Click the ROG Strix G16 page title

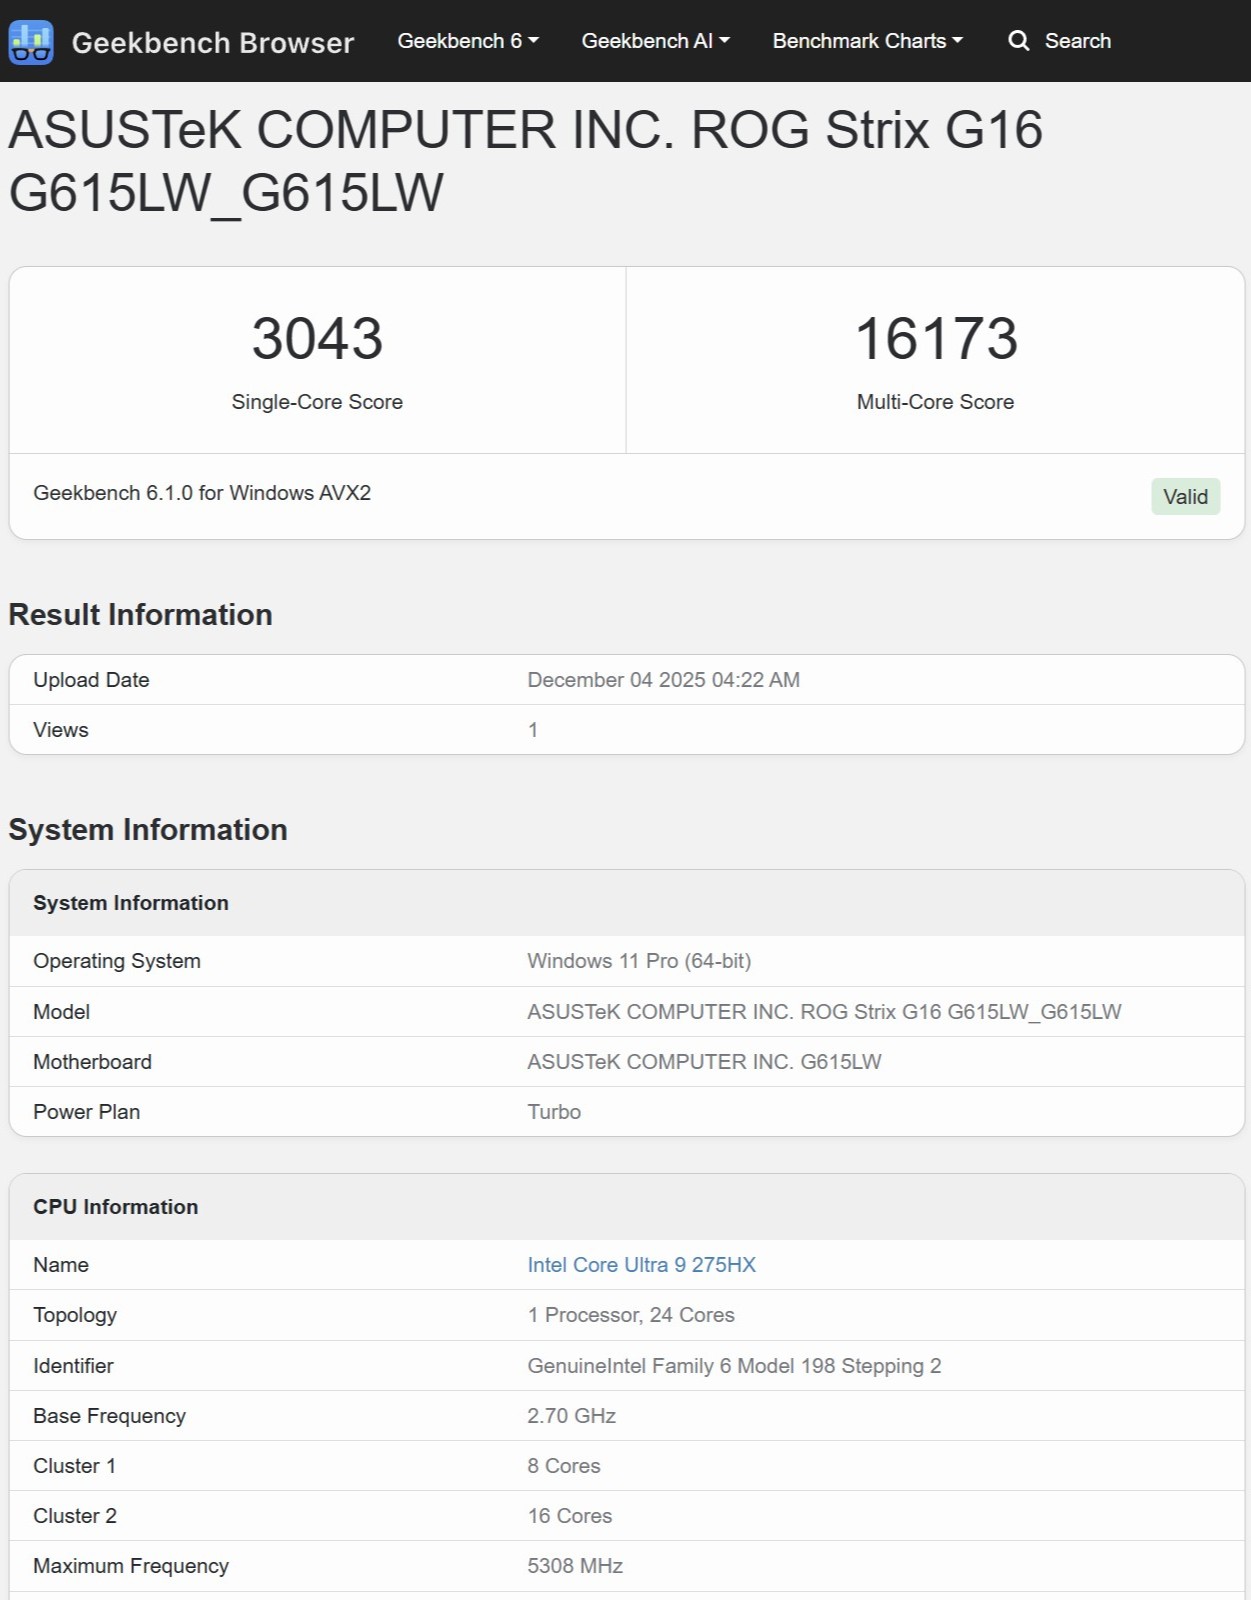525,161
